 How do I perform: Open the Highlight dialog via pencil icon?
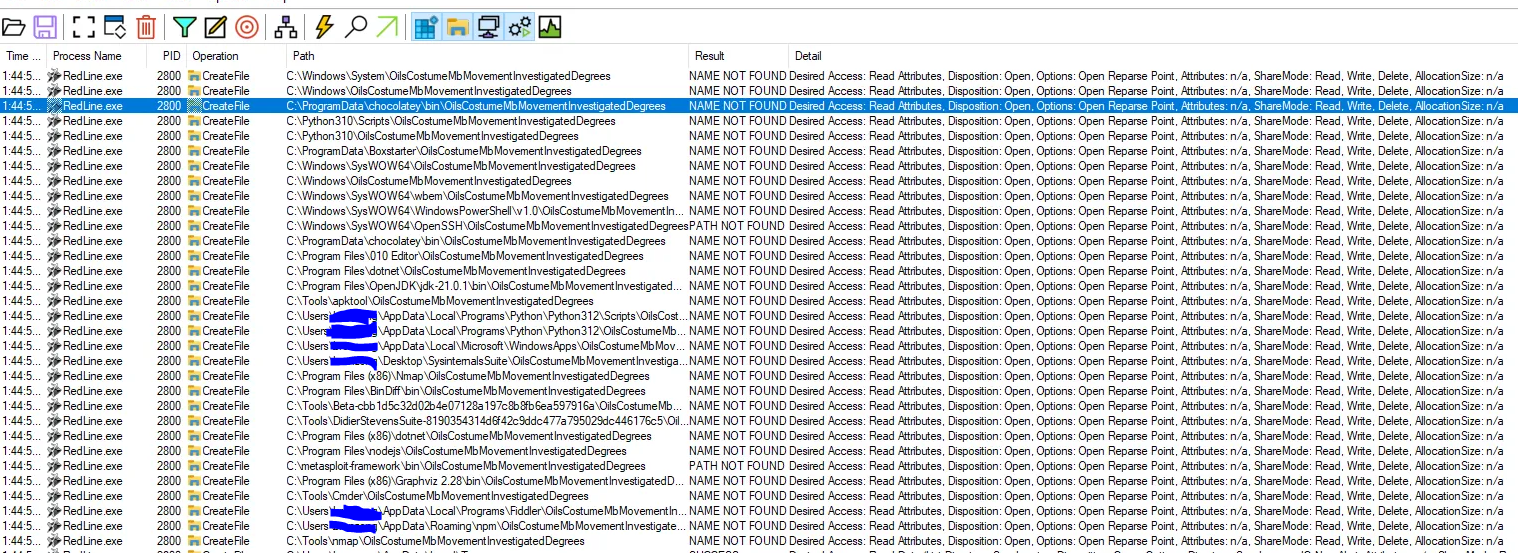pyautogui.click(x=215, y=27)
